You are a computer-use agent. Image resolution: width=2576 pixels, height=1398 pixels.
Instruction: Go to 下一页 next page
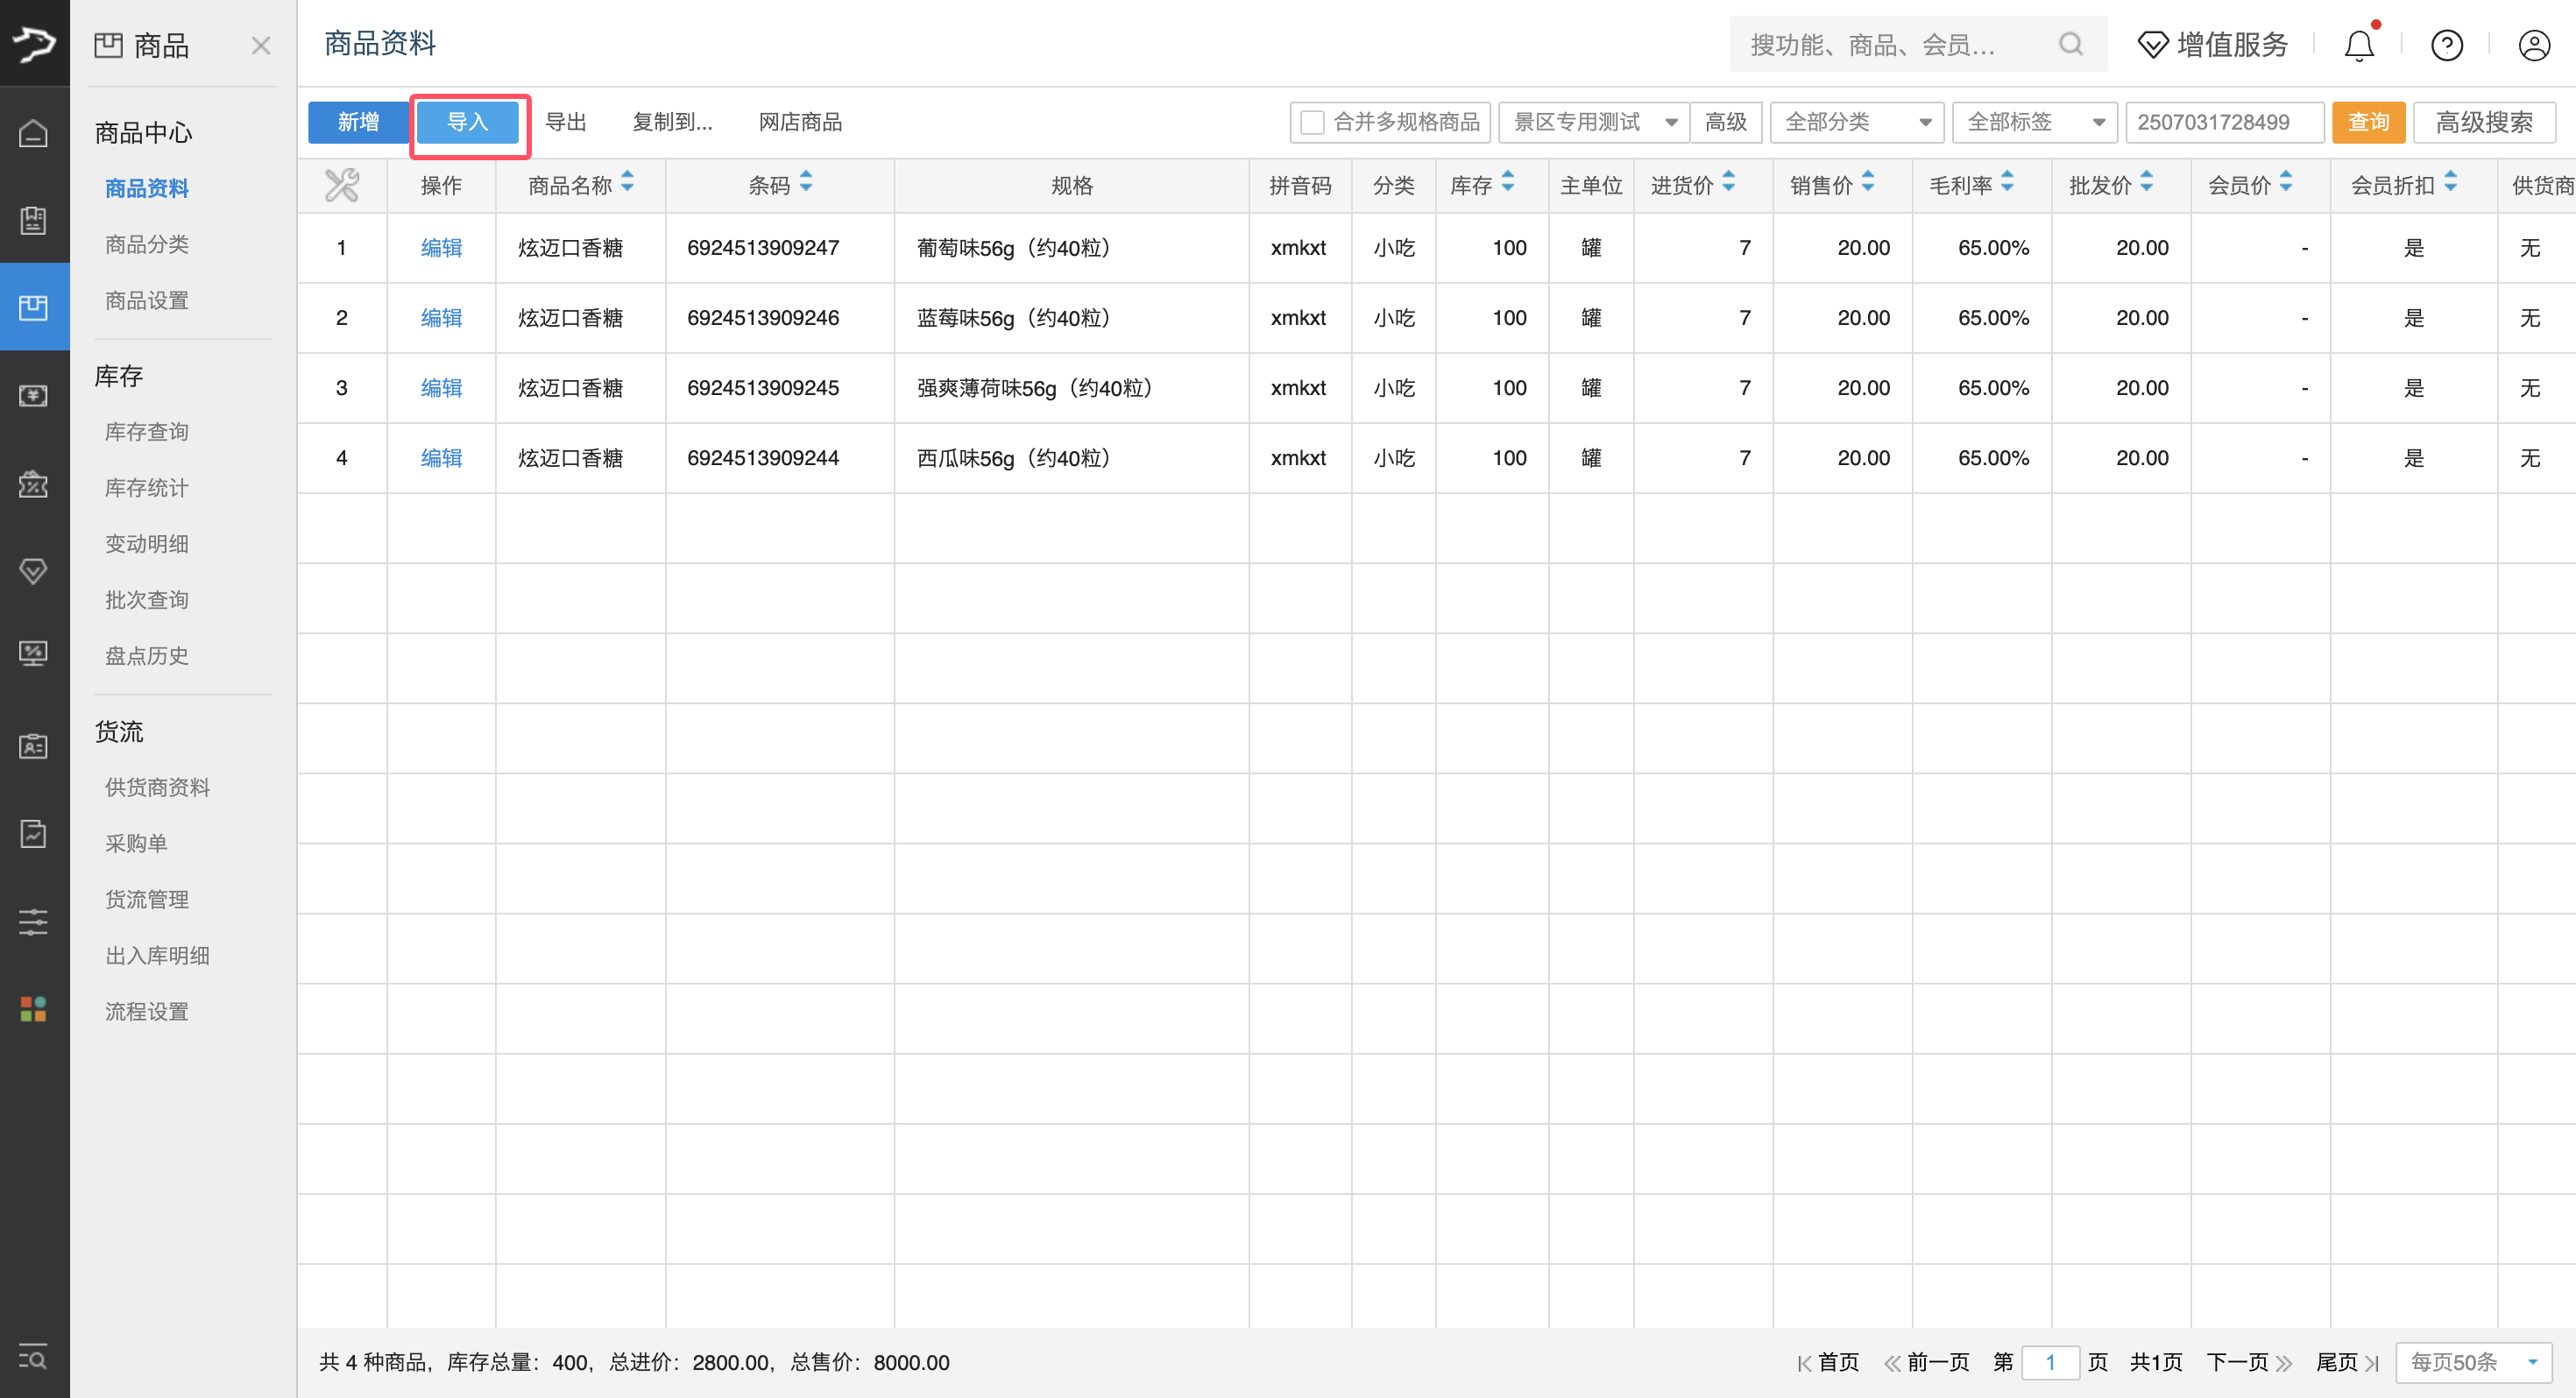coord(2249,1362)
